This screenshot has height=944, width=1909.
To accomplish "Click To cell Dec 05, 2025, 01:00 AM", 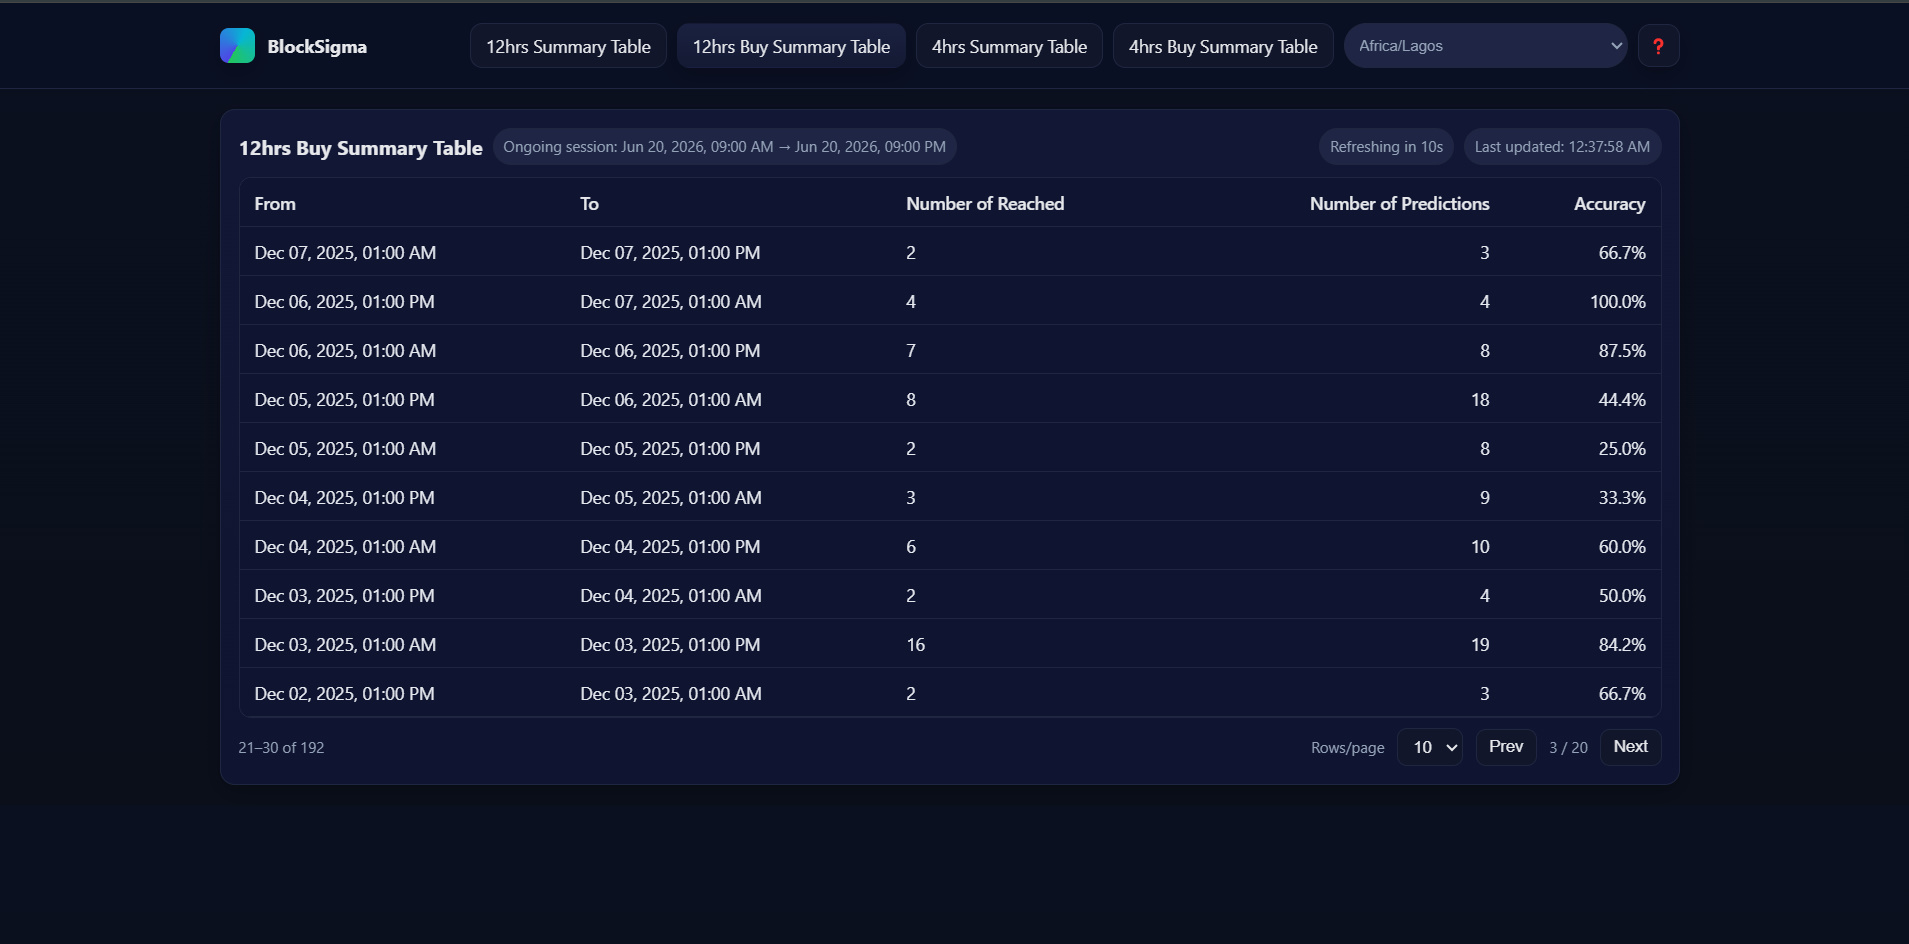I will pos(671,498).
